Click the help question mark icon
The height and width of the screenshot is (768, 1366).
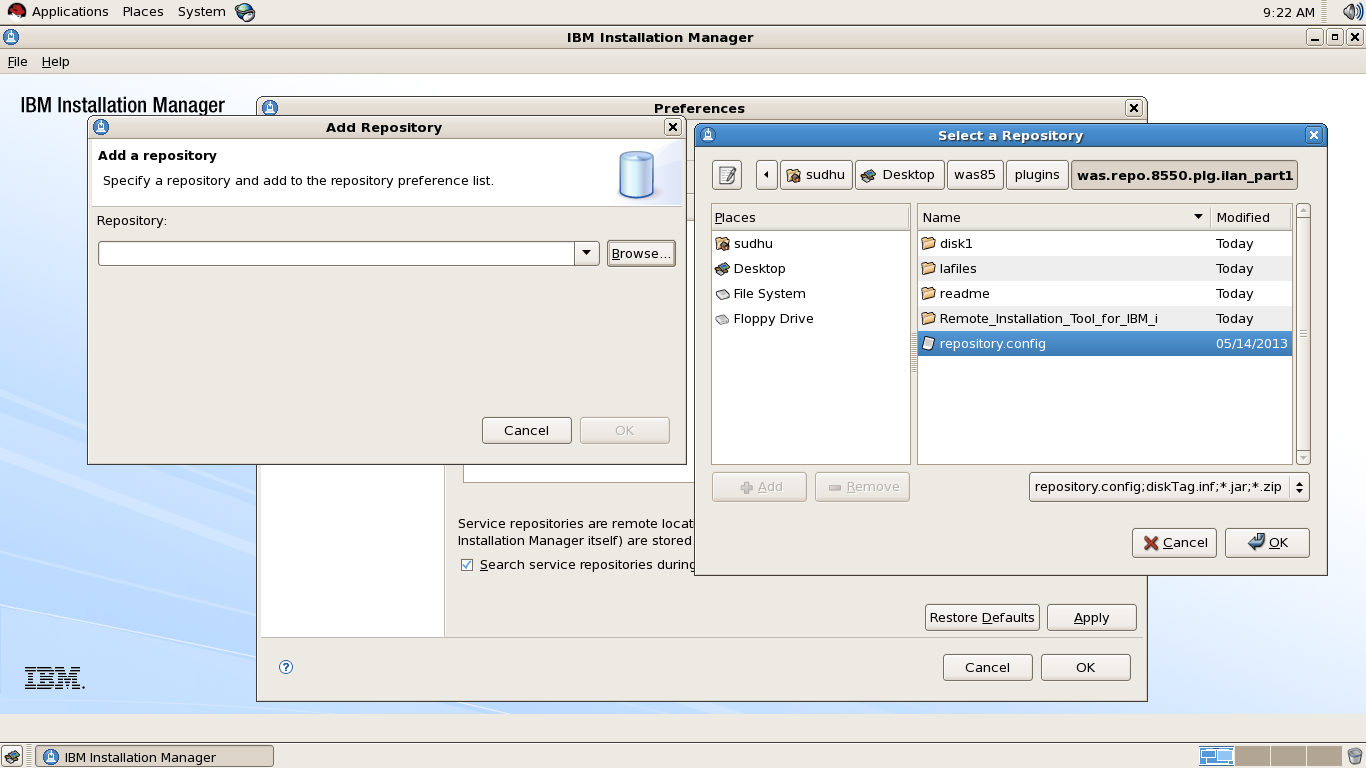click(286, 667)
